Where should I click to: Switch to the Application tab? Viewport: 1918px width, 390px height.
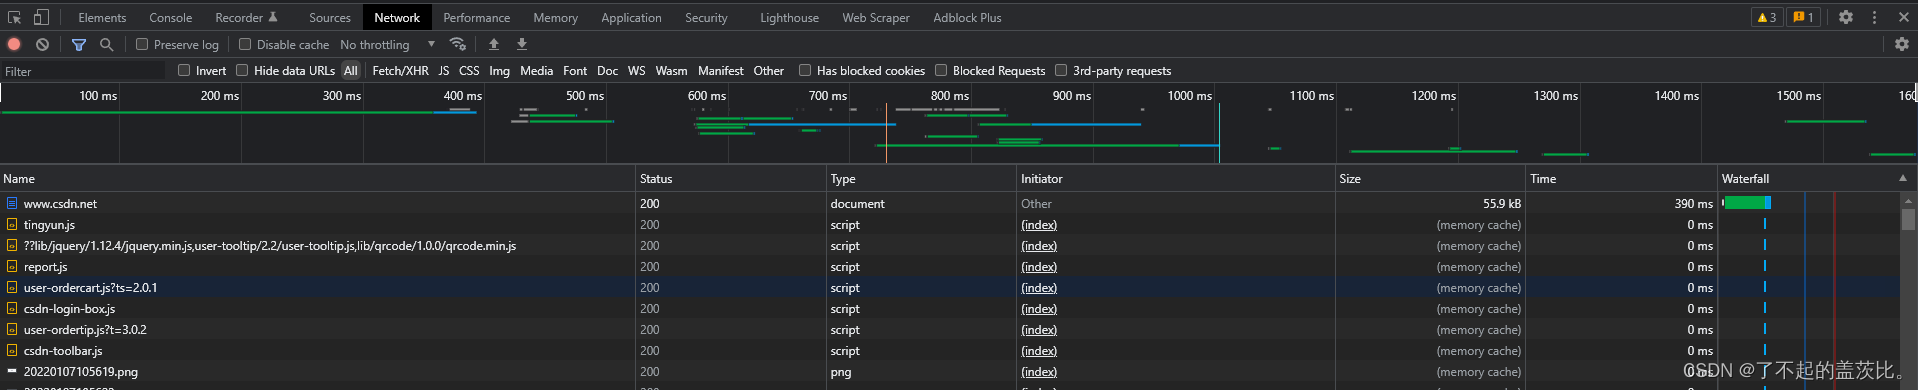tap(631, 17)
